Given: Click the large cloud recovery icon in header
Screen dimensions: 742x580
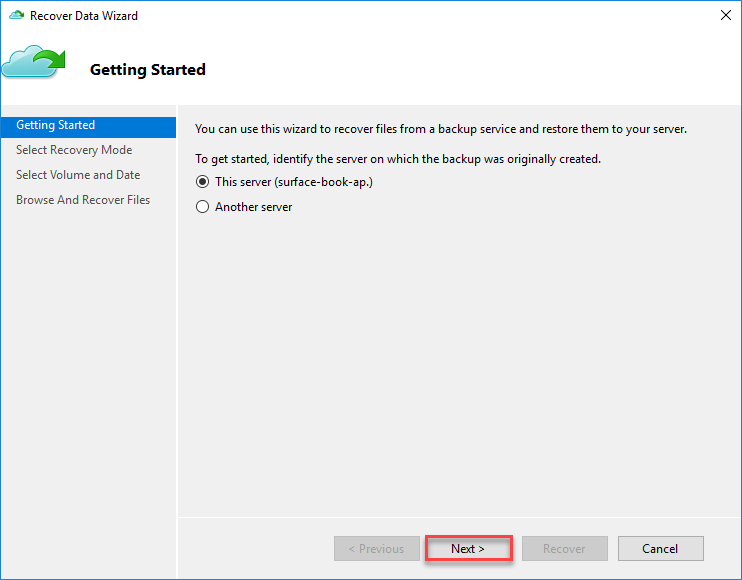Looking at the screenshot, I should coord(33,62).
